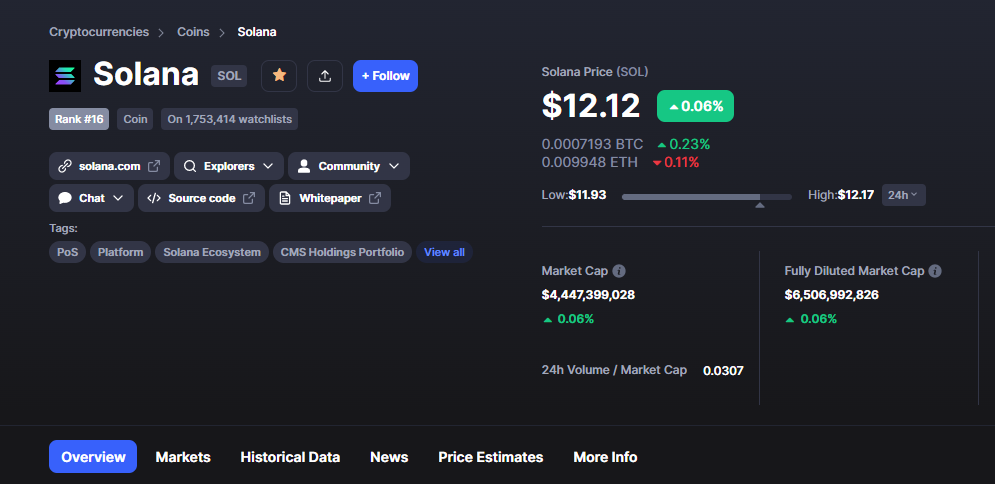Click the Coin type badge

pyautogui.click(x=135, y=119)
